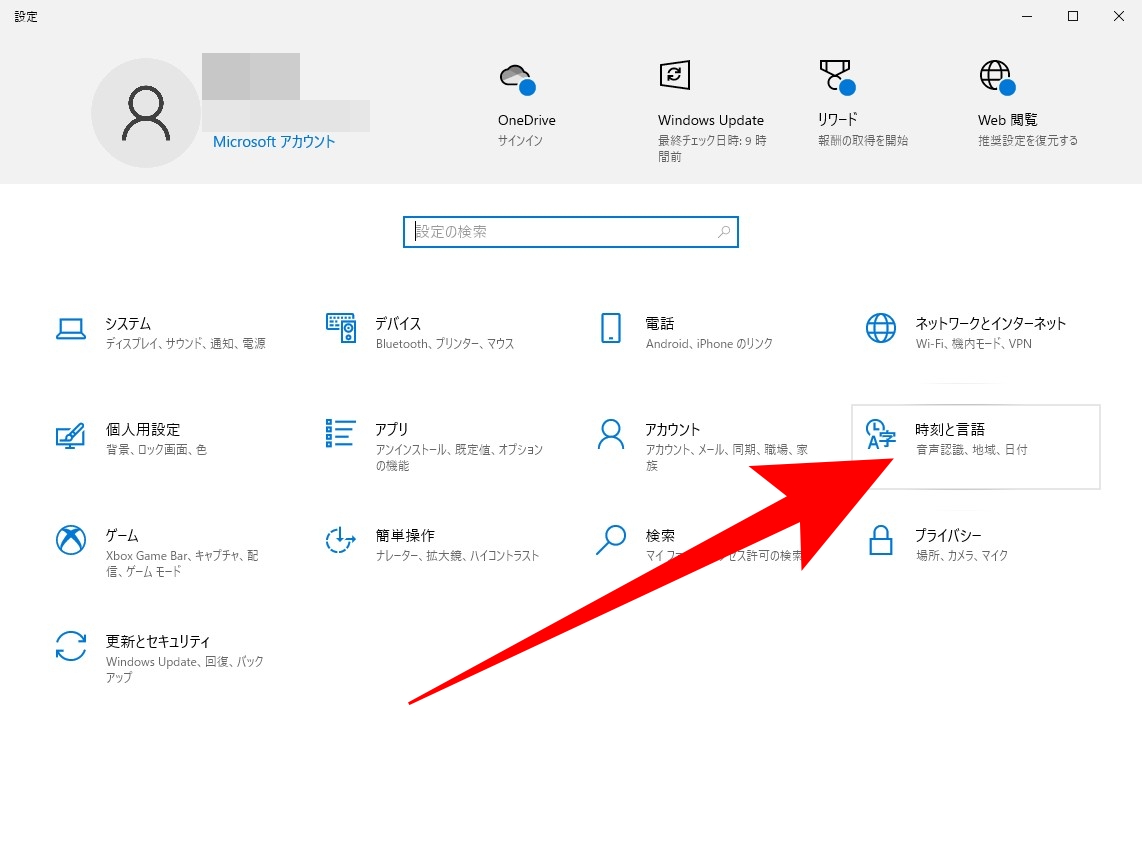The image size is (1142, 841).
Task: Click the 更新とセキュリティ refresh arrows icon
Action: point(71,646)
